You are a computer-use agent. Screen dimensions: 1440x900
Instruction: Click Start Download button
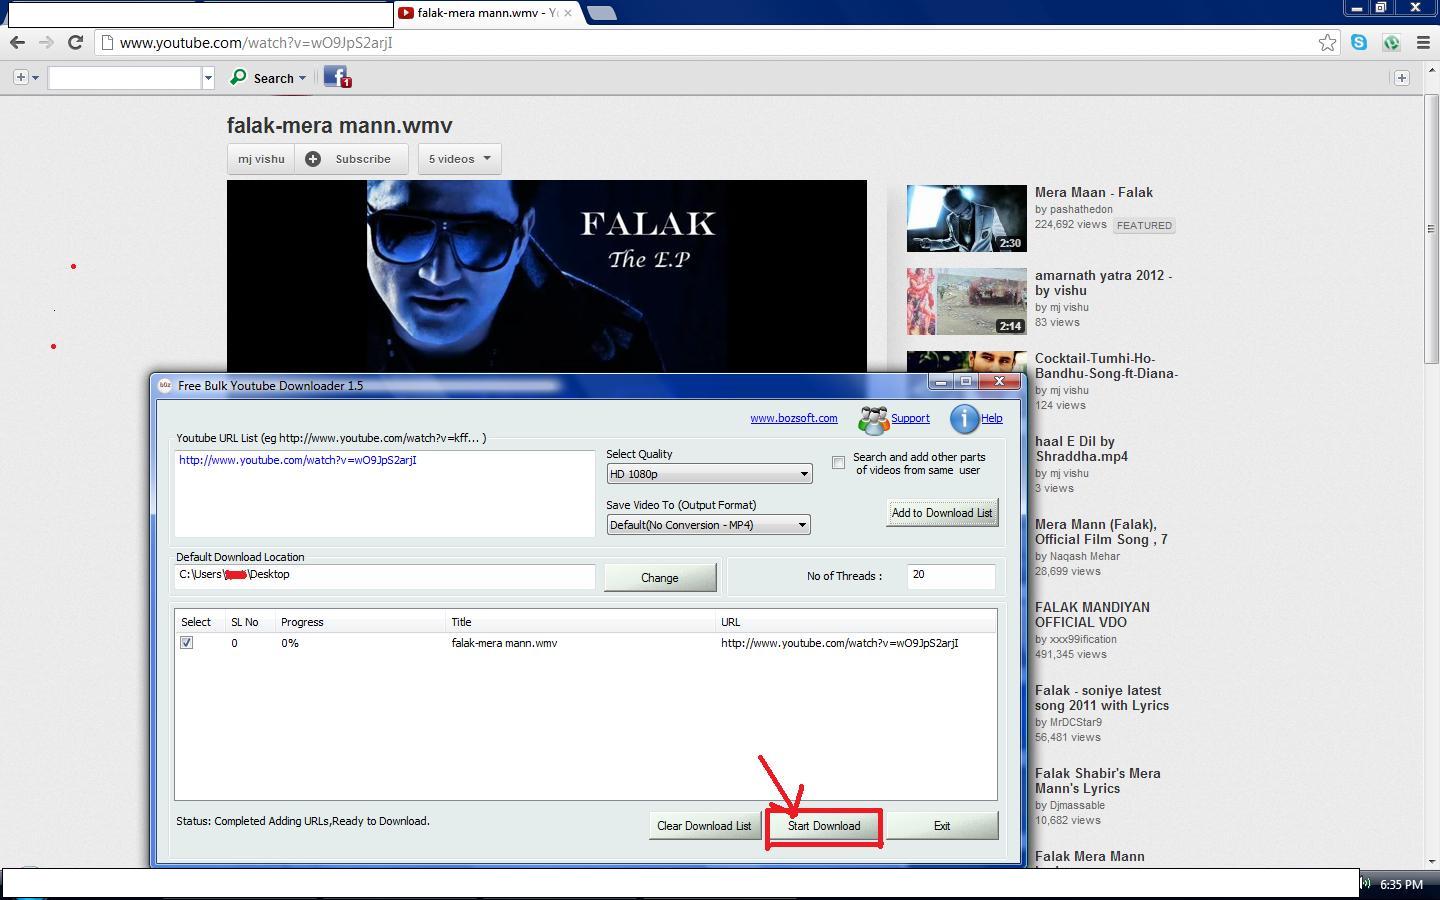click(x=824, y=826)
